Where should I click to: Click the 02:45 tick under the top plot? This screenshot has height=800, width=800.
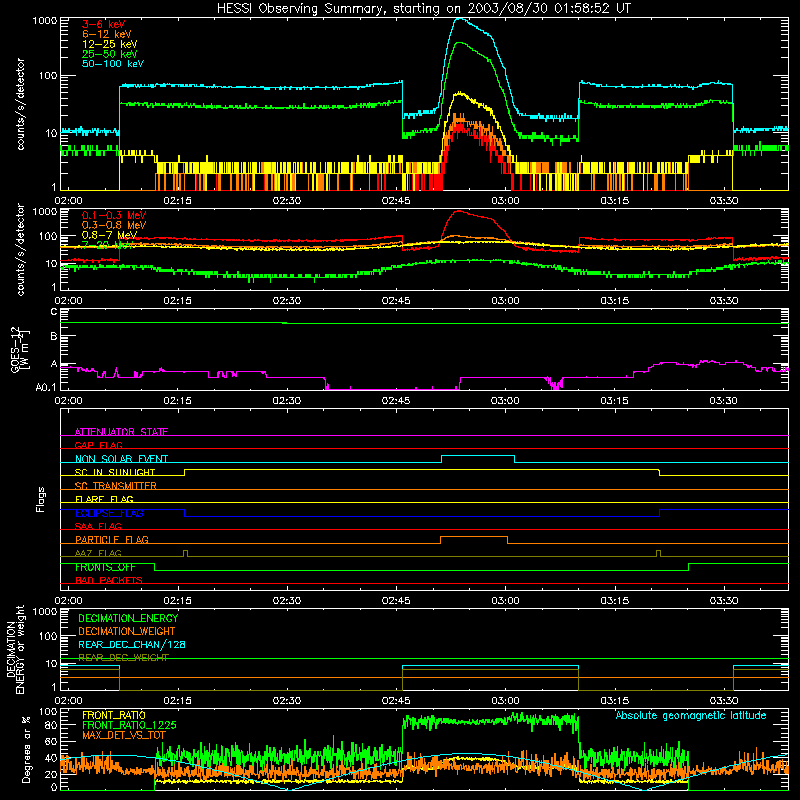click(x=396, y=201)
